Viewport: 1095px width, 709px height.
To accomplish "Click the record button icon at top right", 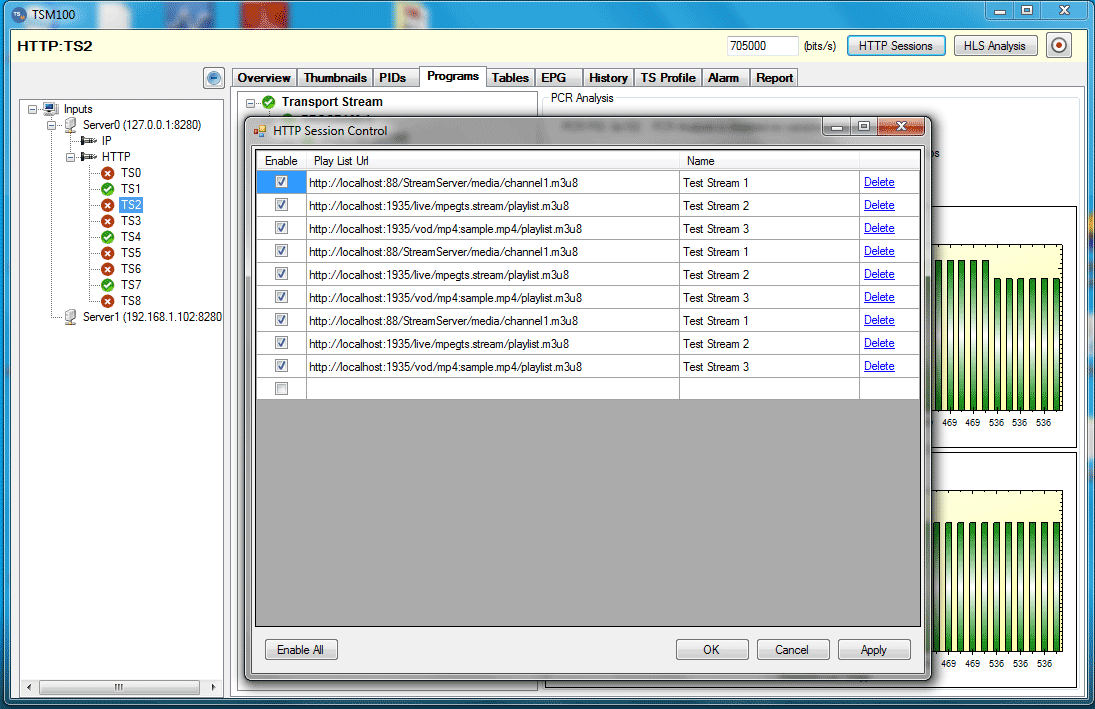I will click(1059, 45).
